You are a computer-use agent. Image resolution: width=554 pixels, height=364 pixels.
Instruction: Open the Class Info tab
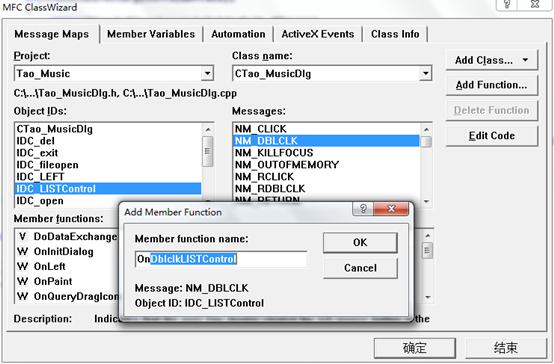pos(395,34)
